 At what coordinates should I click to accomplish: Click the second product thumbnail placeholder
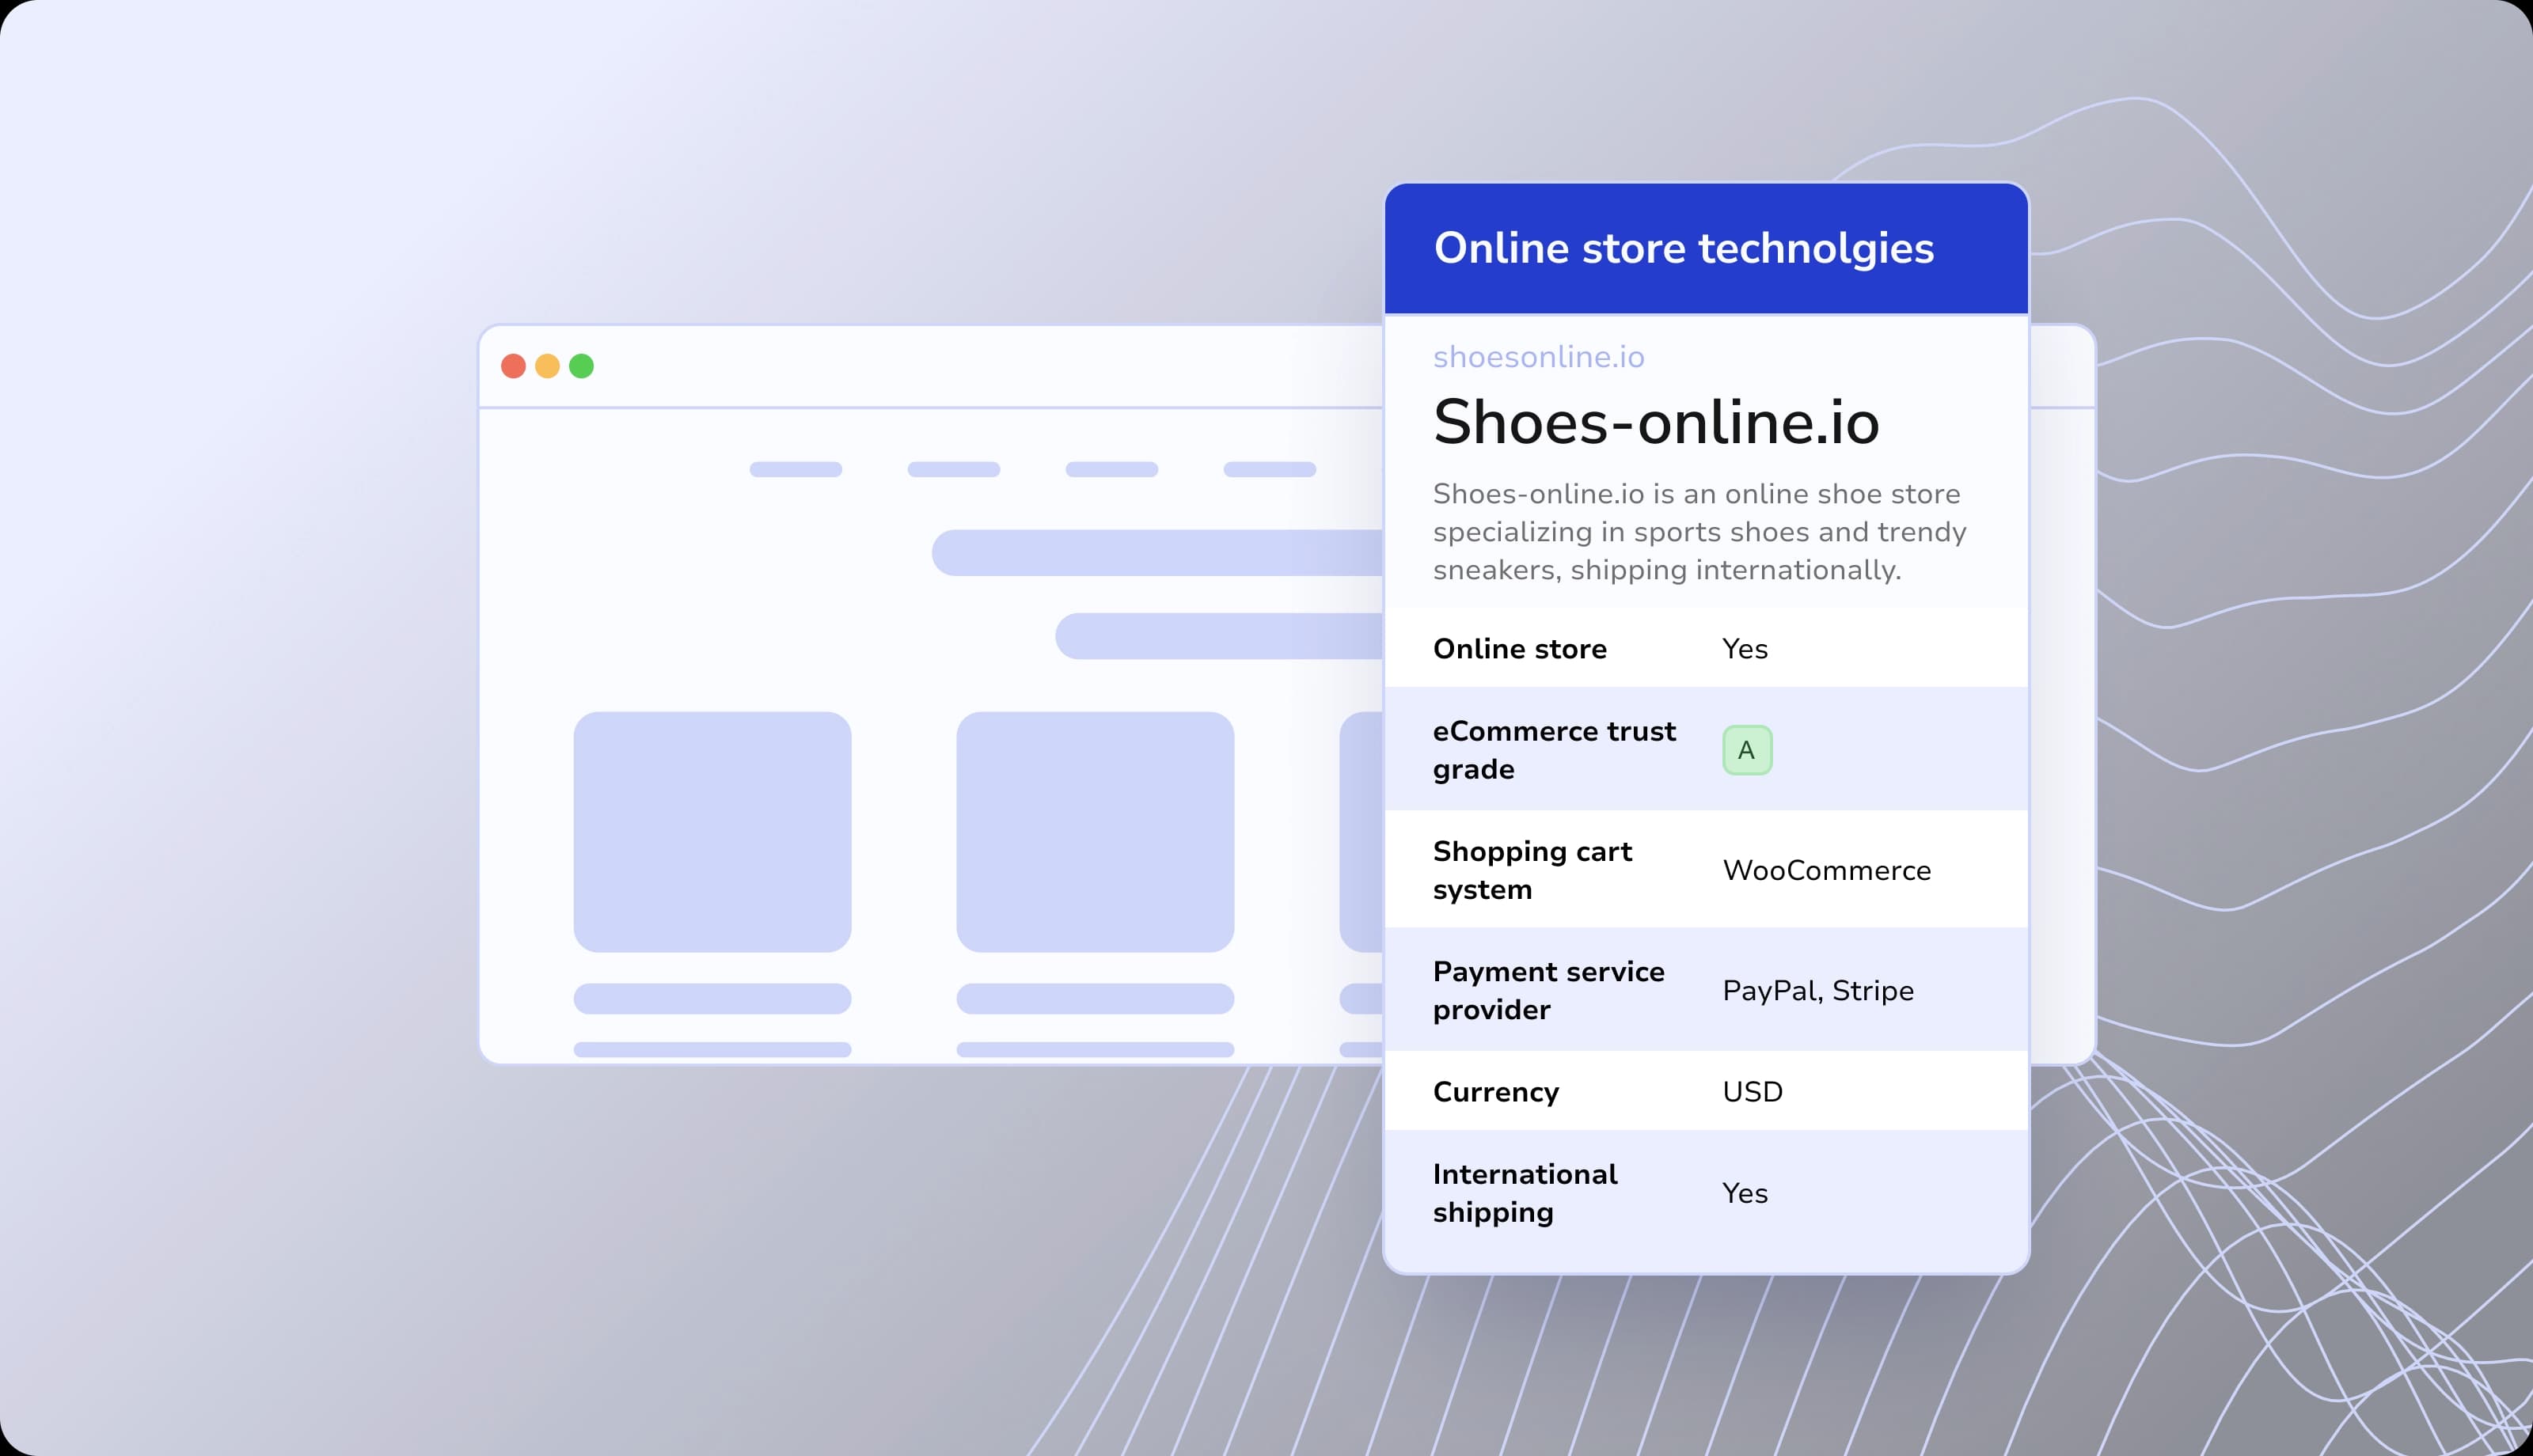[x=1095, y=831]
